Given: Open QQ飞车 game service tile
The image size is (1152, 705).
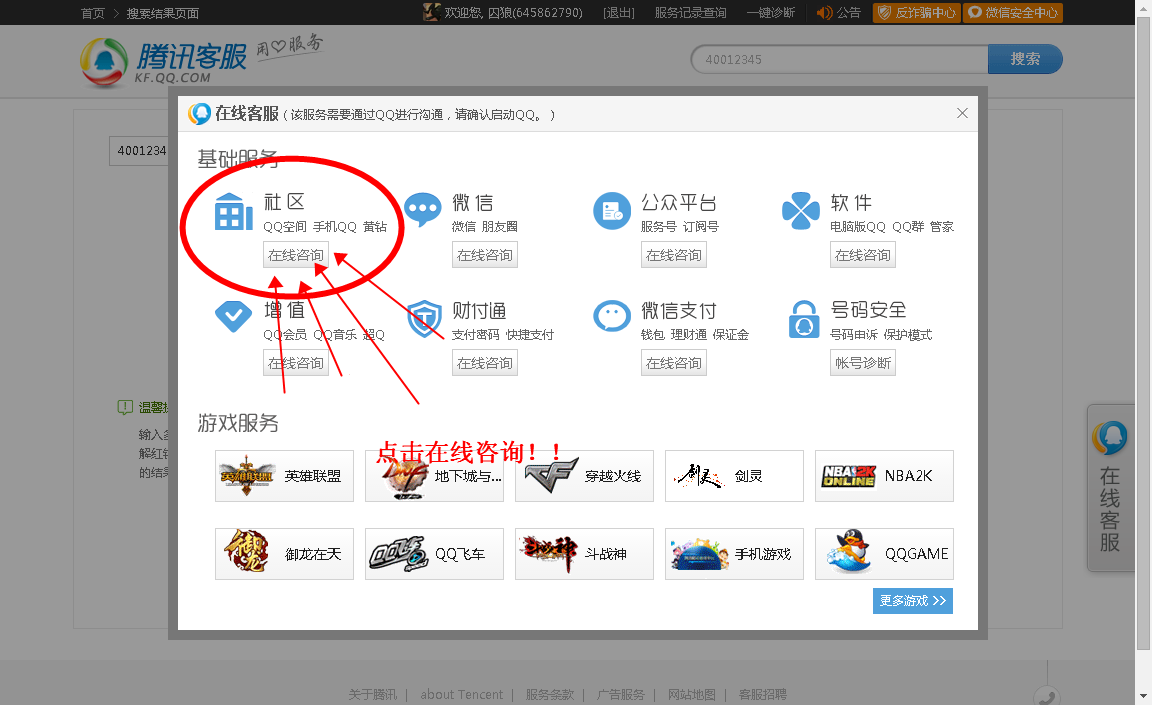Looking at the screenshot, I should pos(434,554).
